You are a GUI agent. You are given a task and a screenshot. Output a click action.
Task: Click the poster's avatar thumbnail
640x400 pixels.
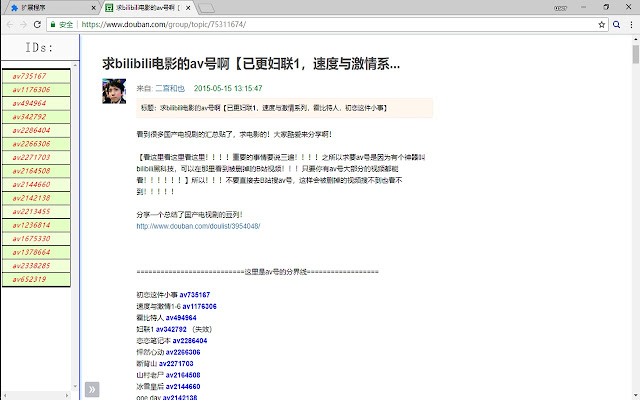[114, 91]
